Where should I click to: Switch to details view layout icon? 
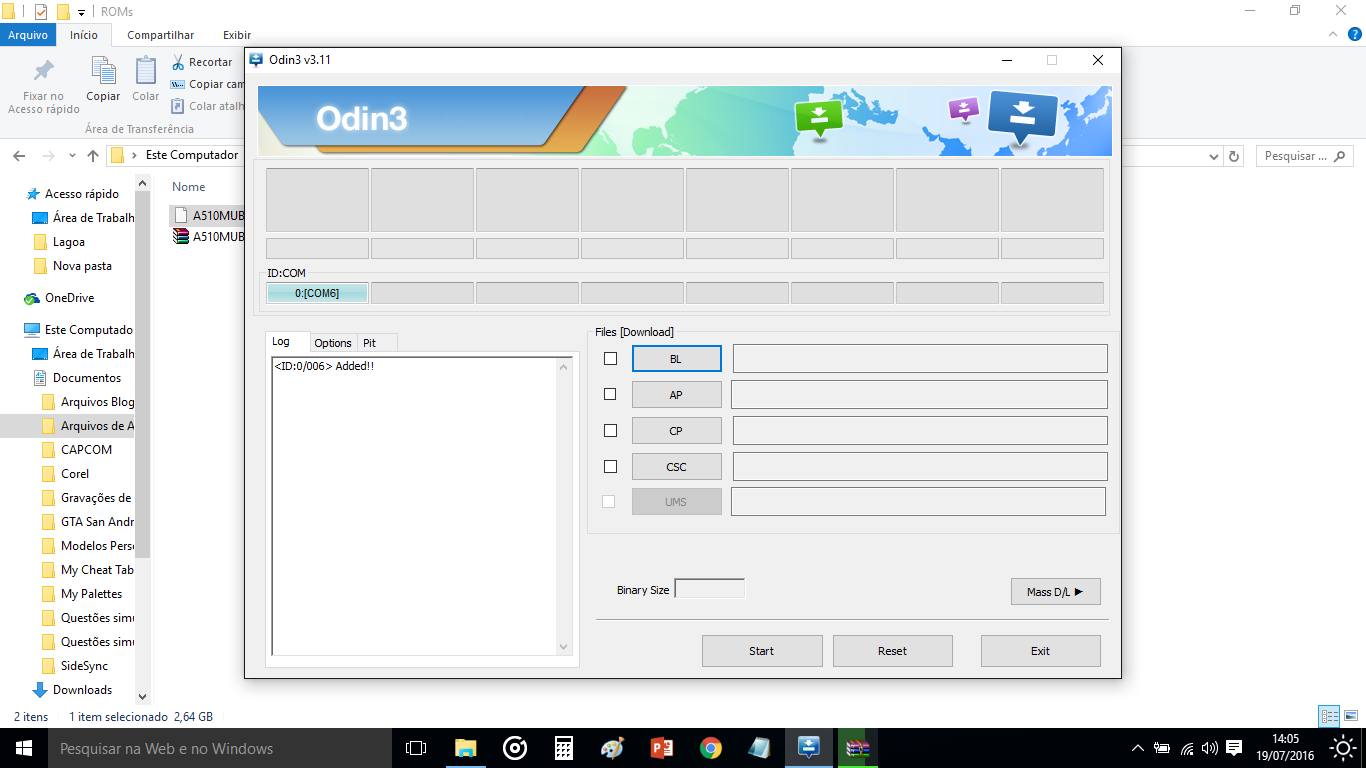(x=1329, y=716)
